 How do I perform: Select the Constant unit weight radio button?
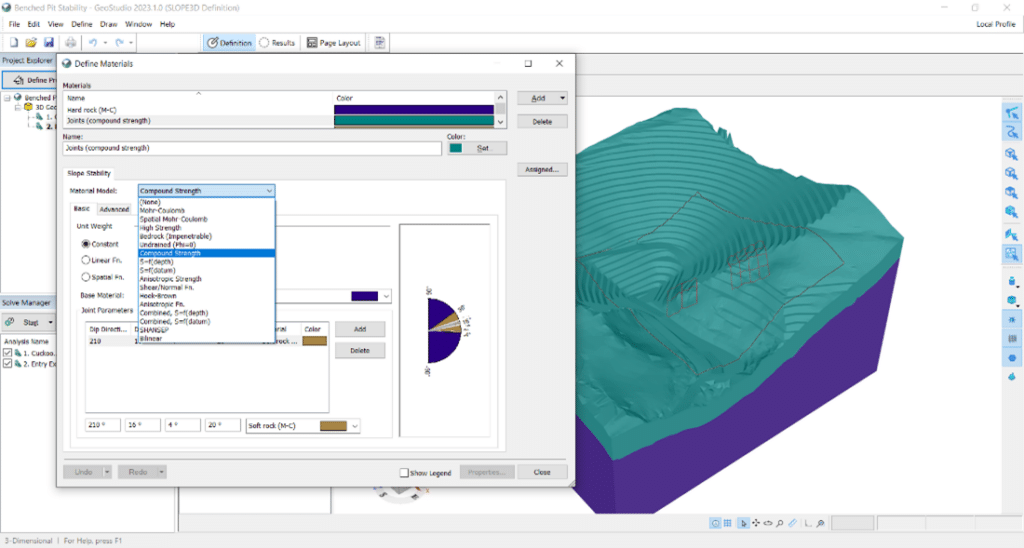85,244
